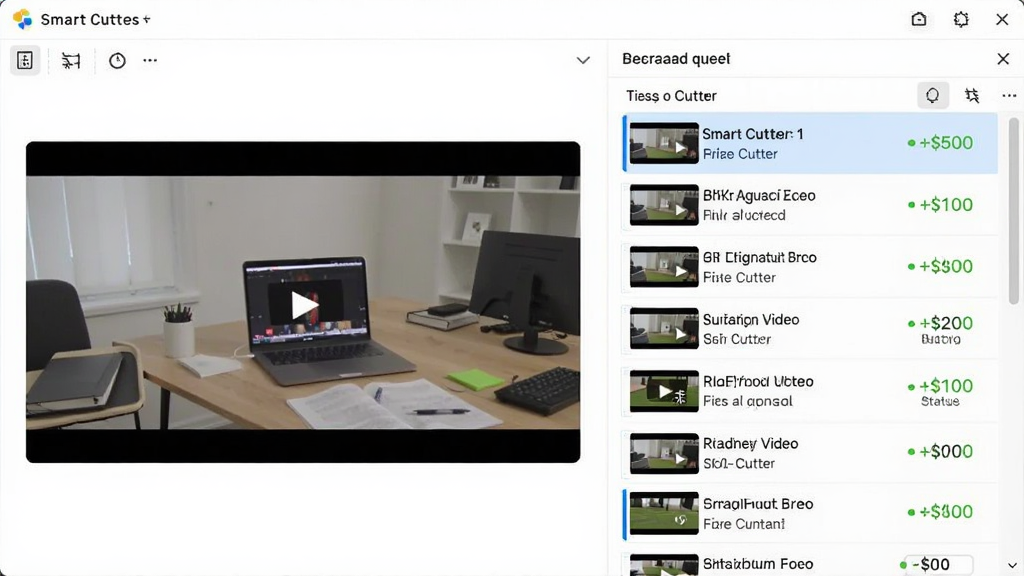Select the Surtarign Video row
The width and height of the screenshot is (1024, 576).
click(x=810, y=328)
